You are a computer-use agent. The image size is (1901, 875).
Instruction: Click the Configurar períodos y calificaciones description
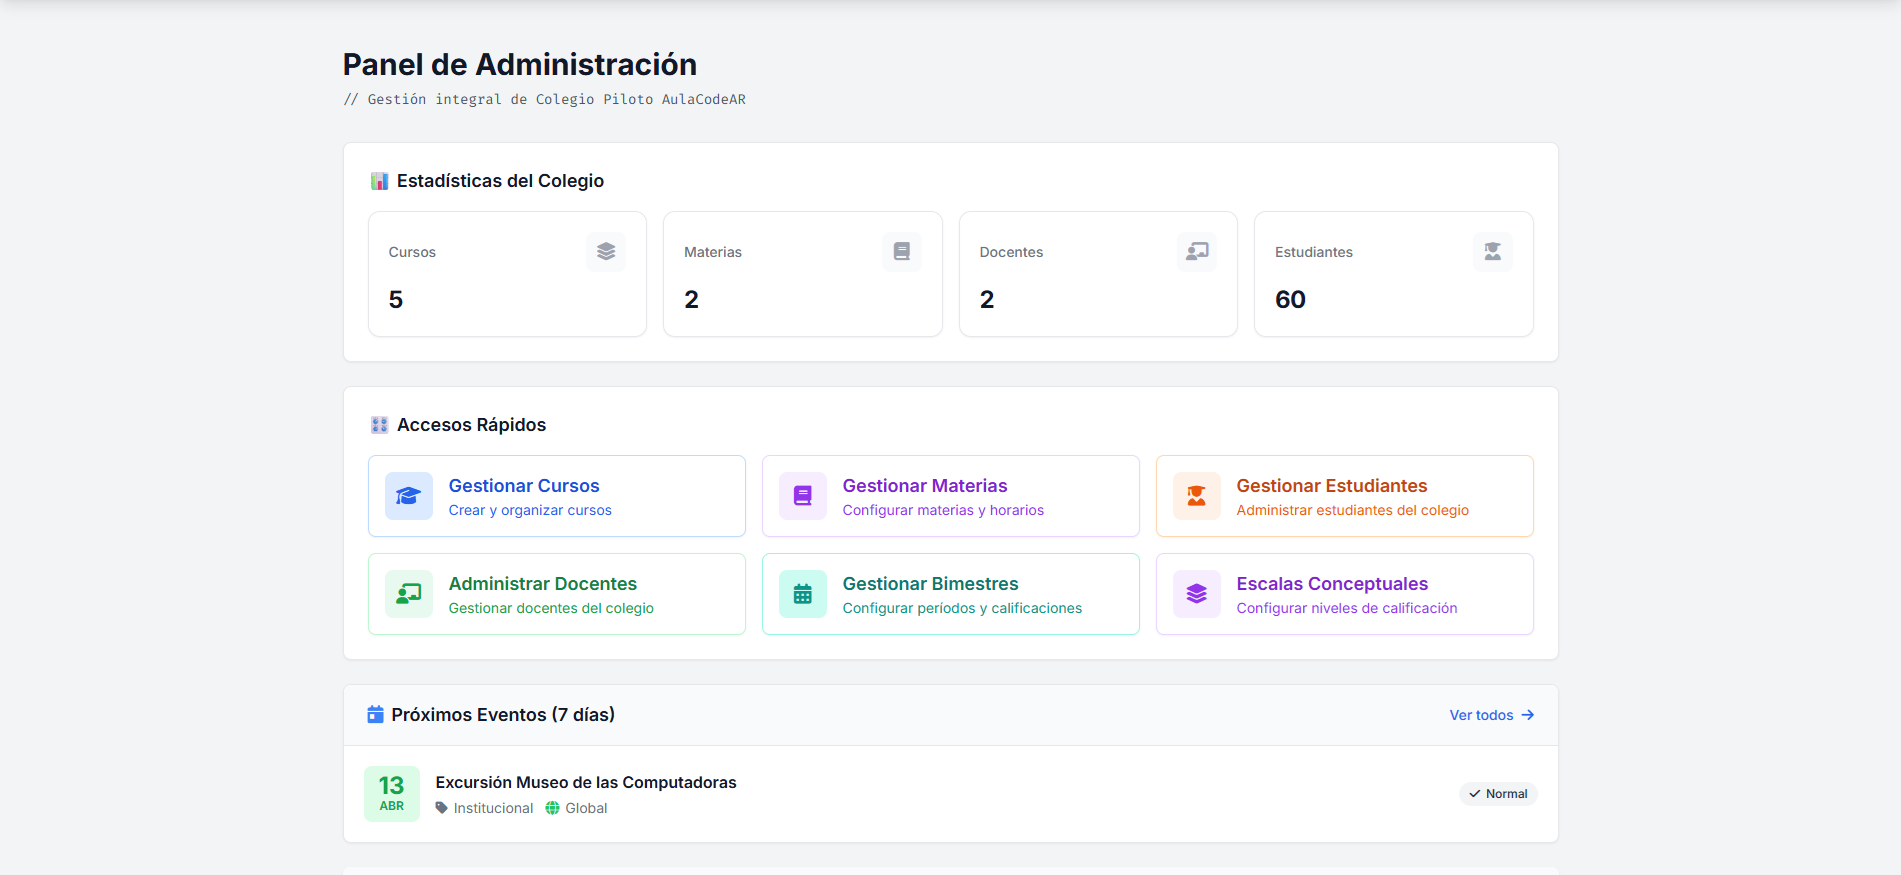pyautogui.click(x=962, y=608)
